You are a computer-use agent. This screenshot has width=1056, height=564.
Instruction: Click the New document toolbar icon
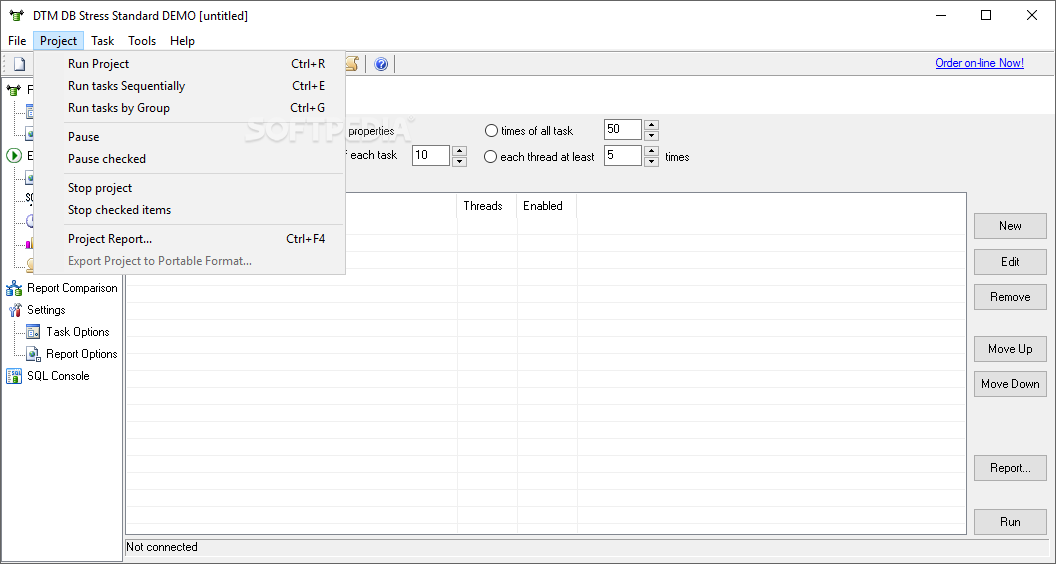(x=20, y=64)
